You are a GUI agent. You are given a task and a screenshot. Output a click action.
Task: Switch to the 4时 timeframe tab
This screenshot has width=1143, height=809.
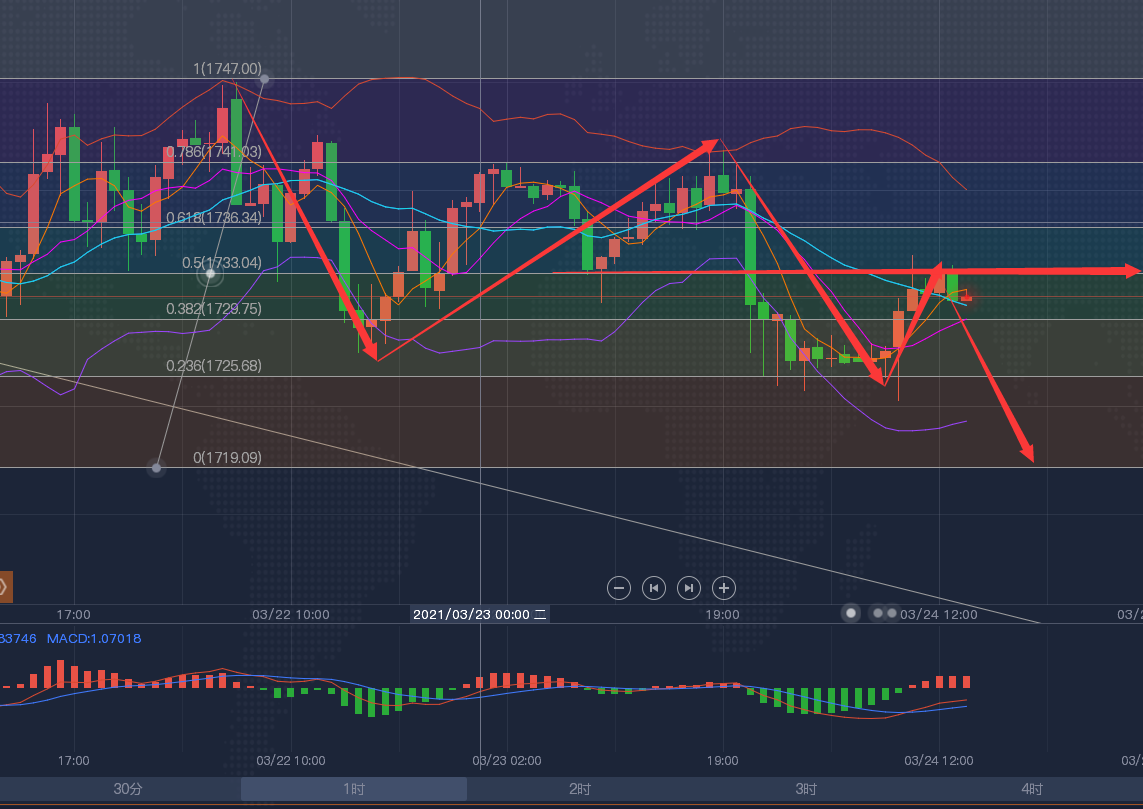click(1031, 789)
